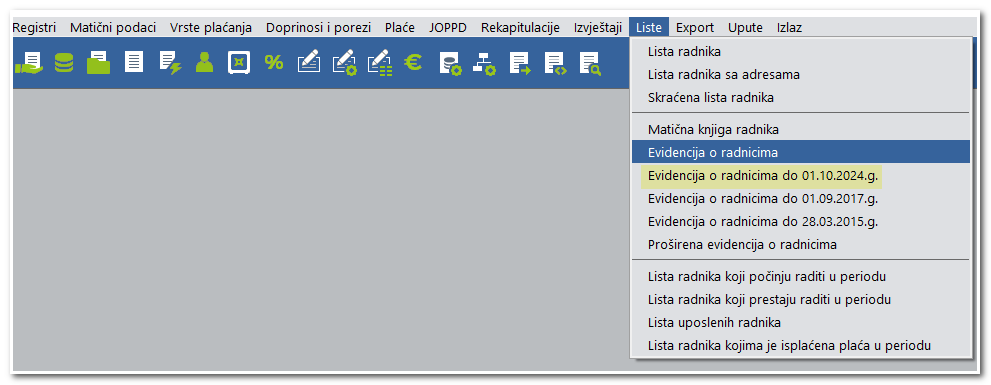Select highlighted Evidencija o radnicima entry
The image size is (991, 385).
[x=800, y=152]
